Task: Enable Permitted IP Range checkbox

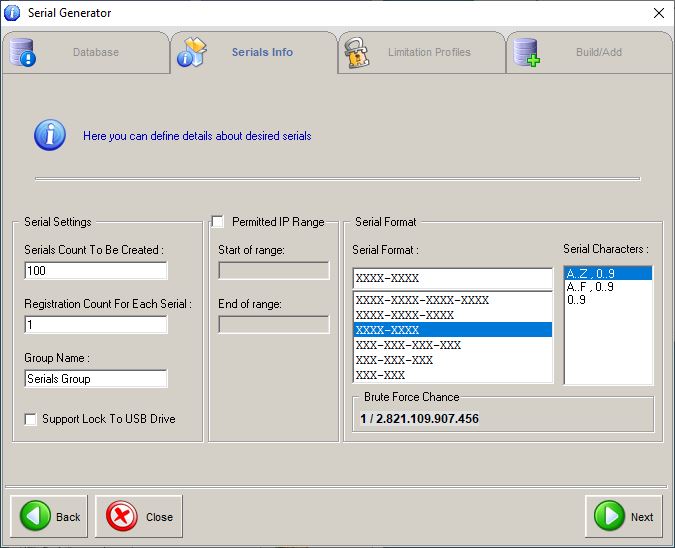Action: 218,222
